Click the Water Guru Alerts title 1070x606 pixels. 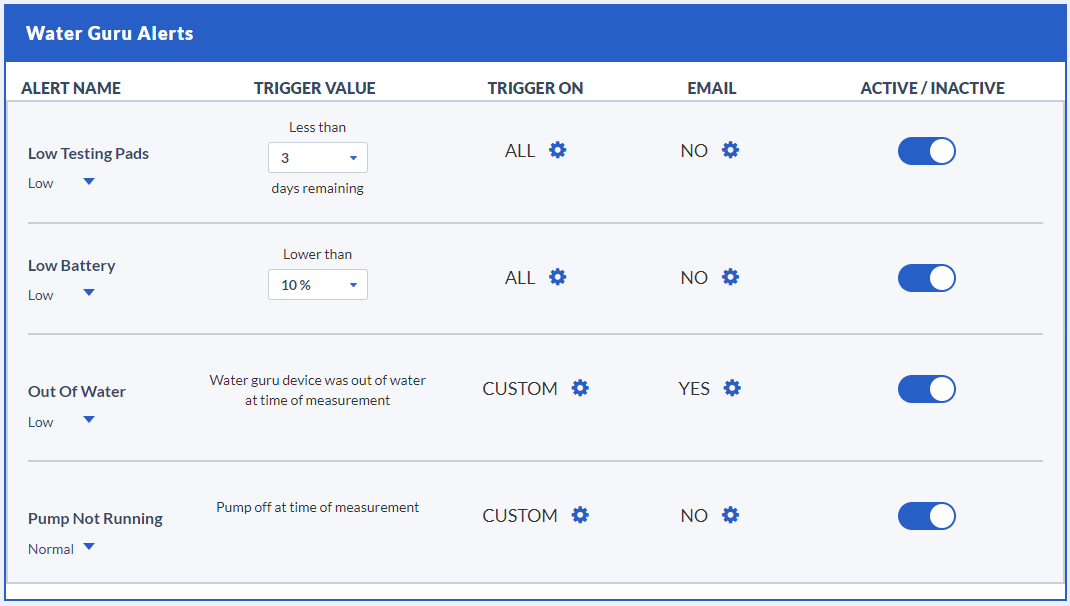click(110, 33)
